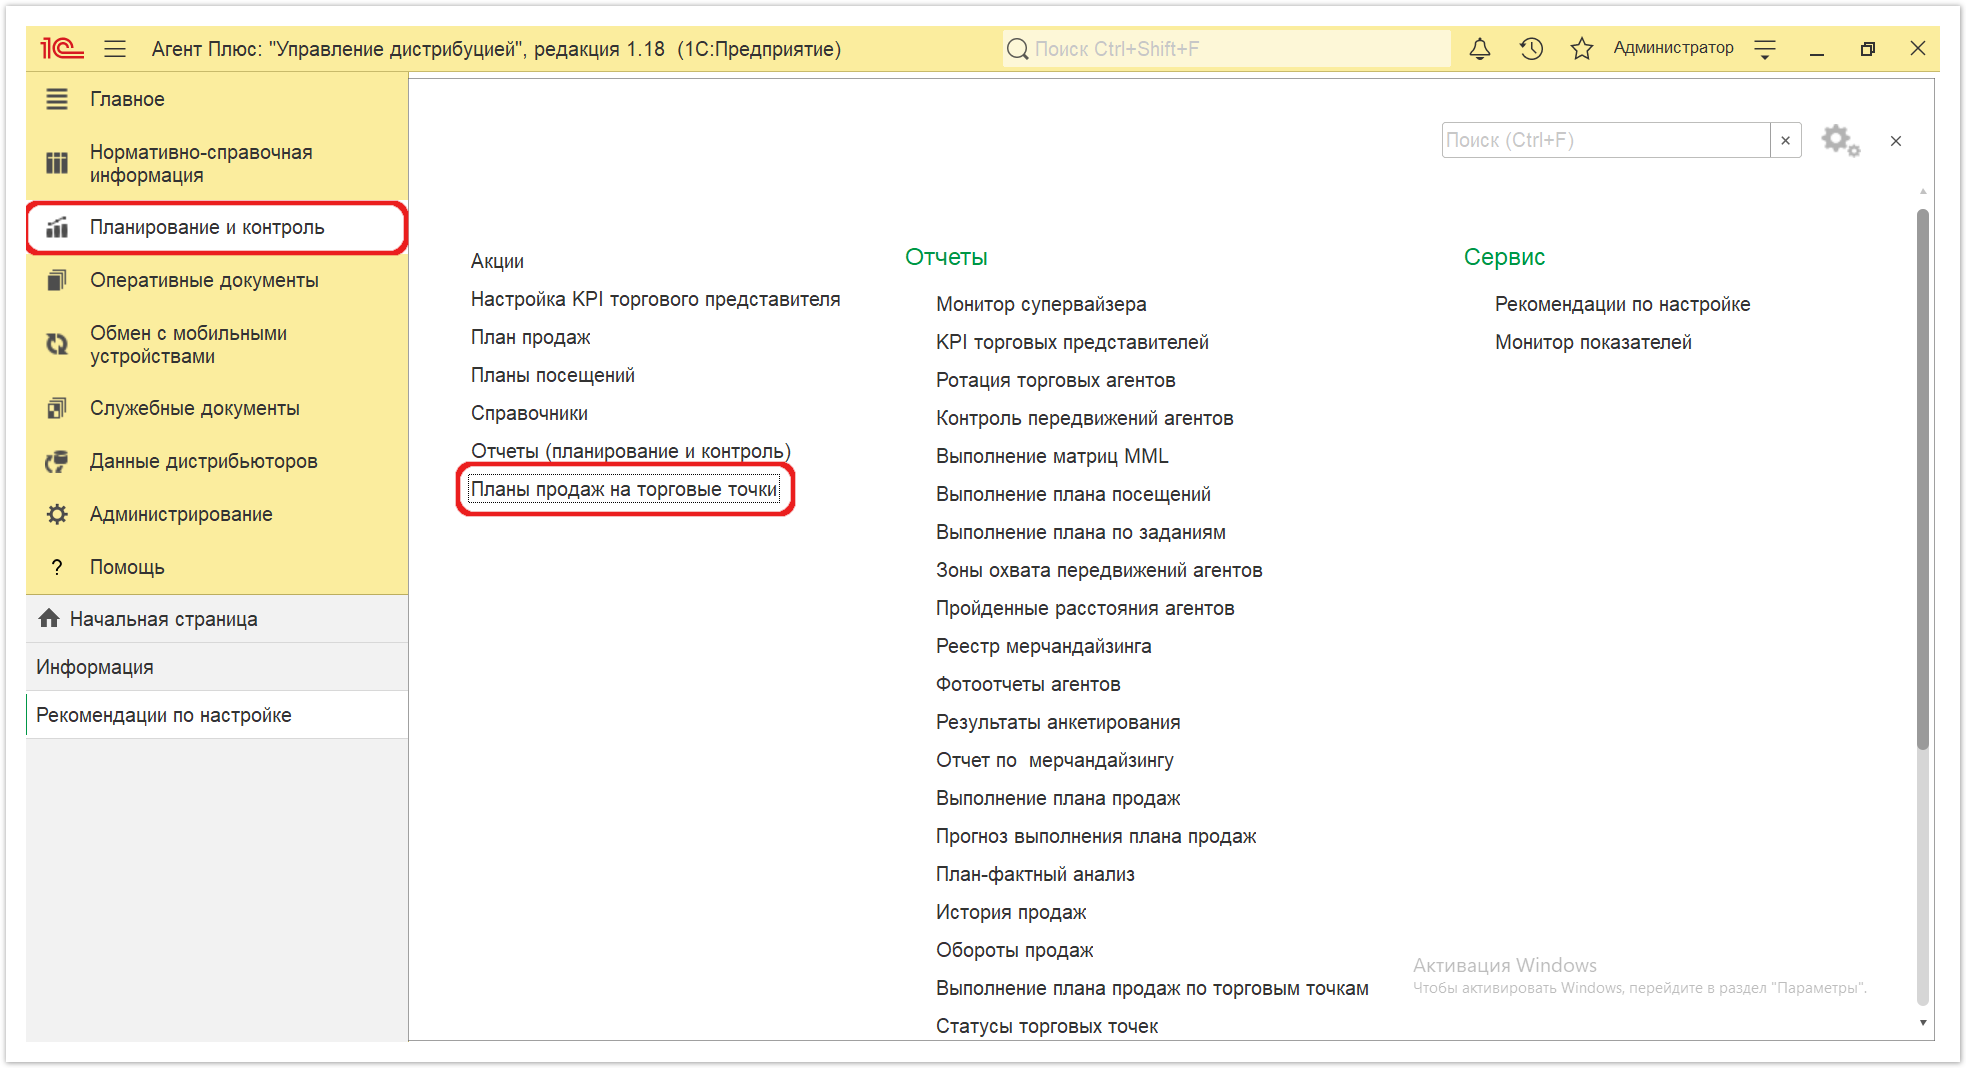
Task: Open Рекомендации по настройке under Сервис
Action: [1622, 304]
